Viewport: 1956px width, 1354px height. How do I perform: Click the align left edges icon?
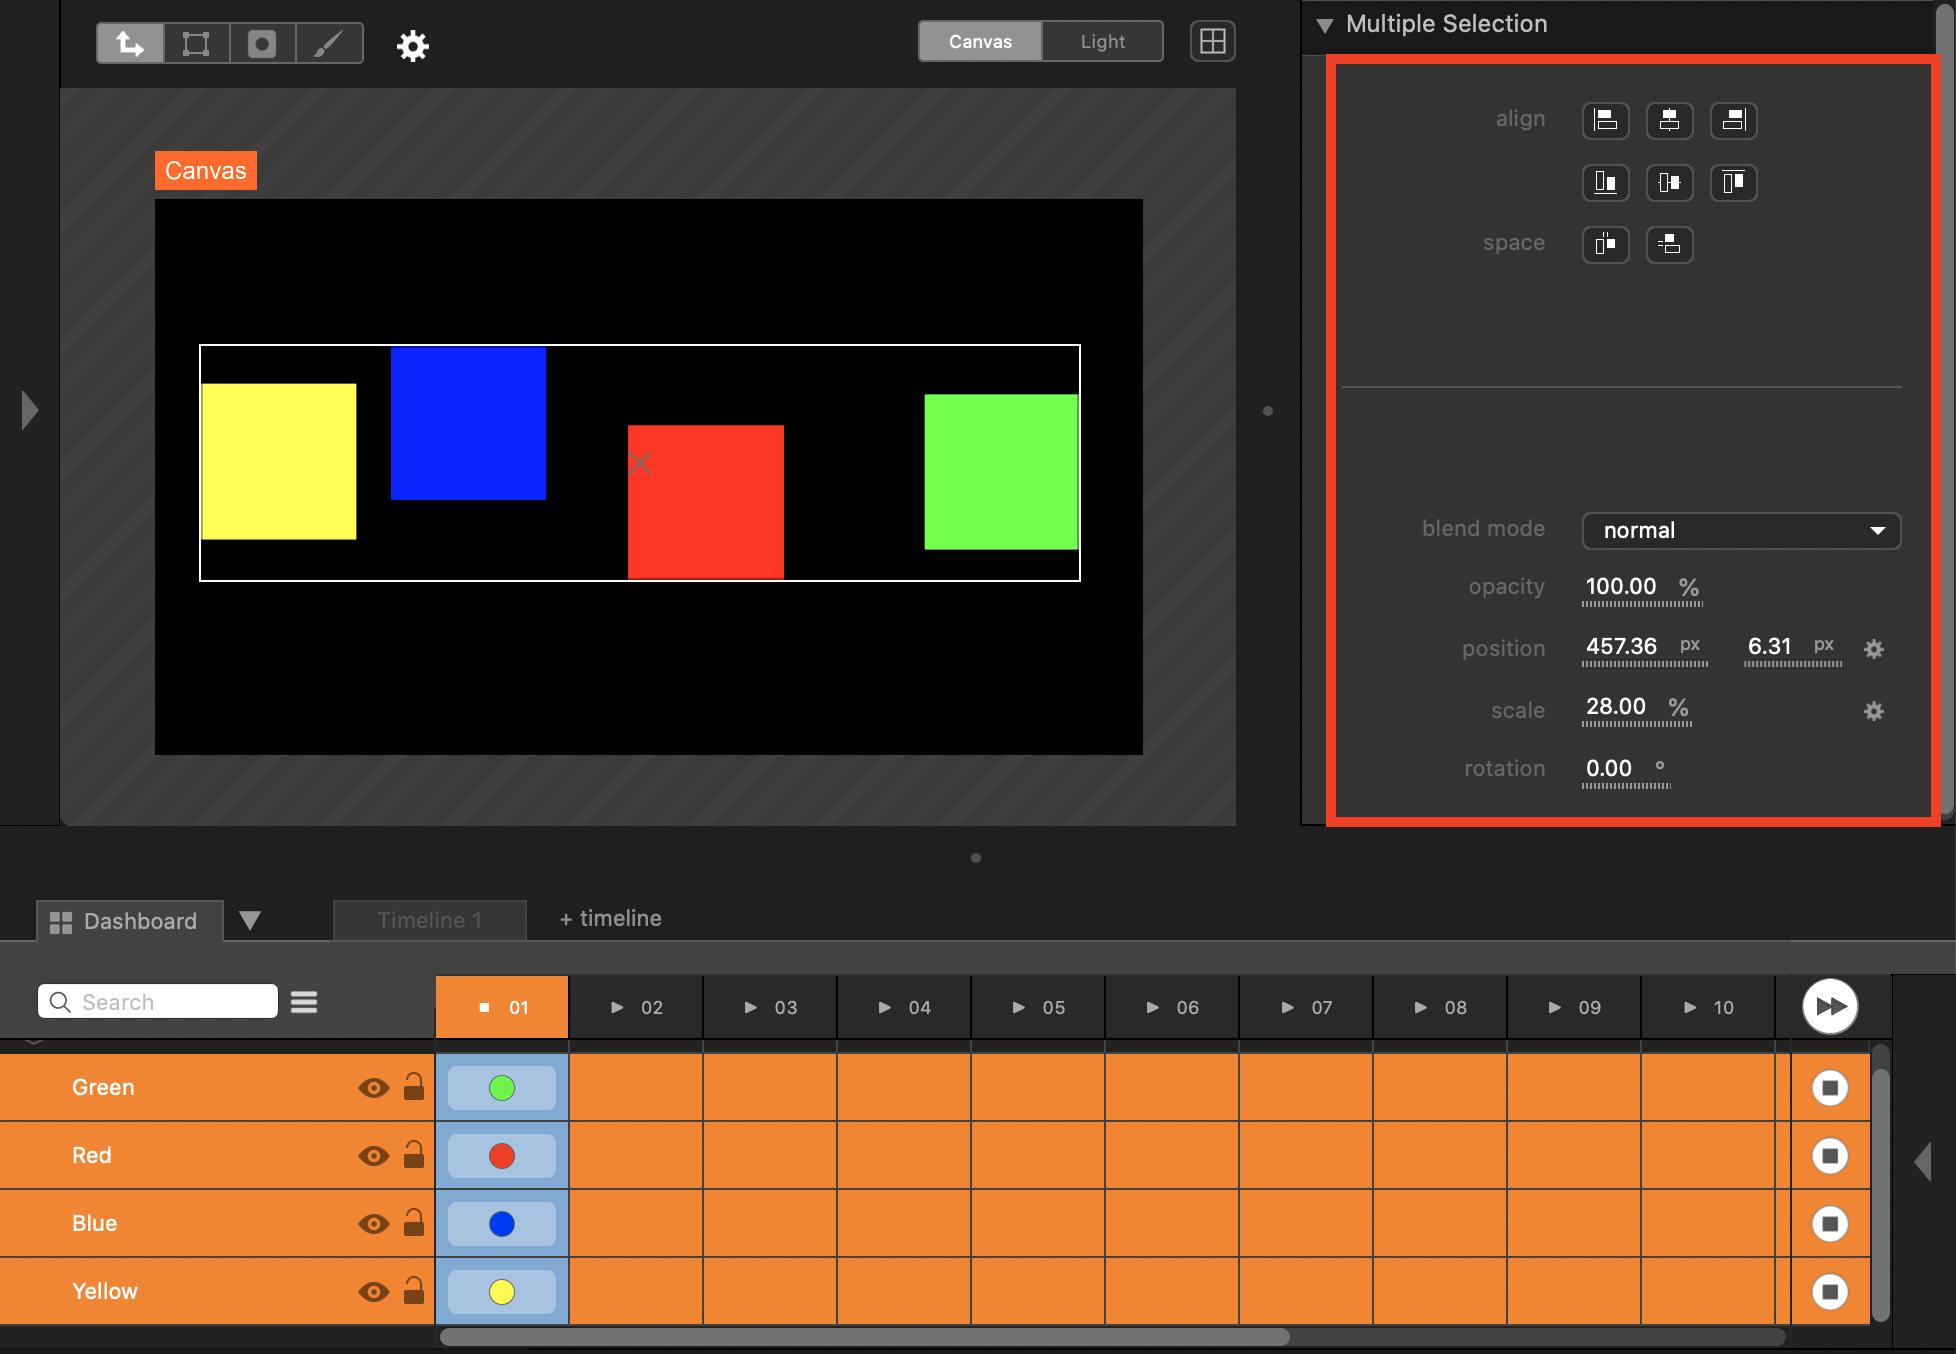[x=1605, y=120]
